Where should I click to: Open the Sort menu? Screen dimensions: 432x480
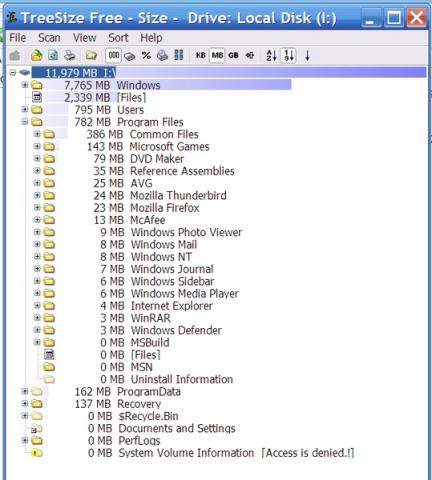(x=118, y=38)
